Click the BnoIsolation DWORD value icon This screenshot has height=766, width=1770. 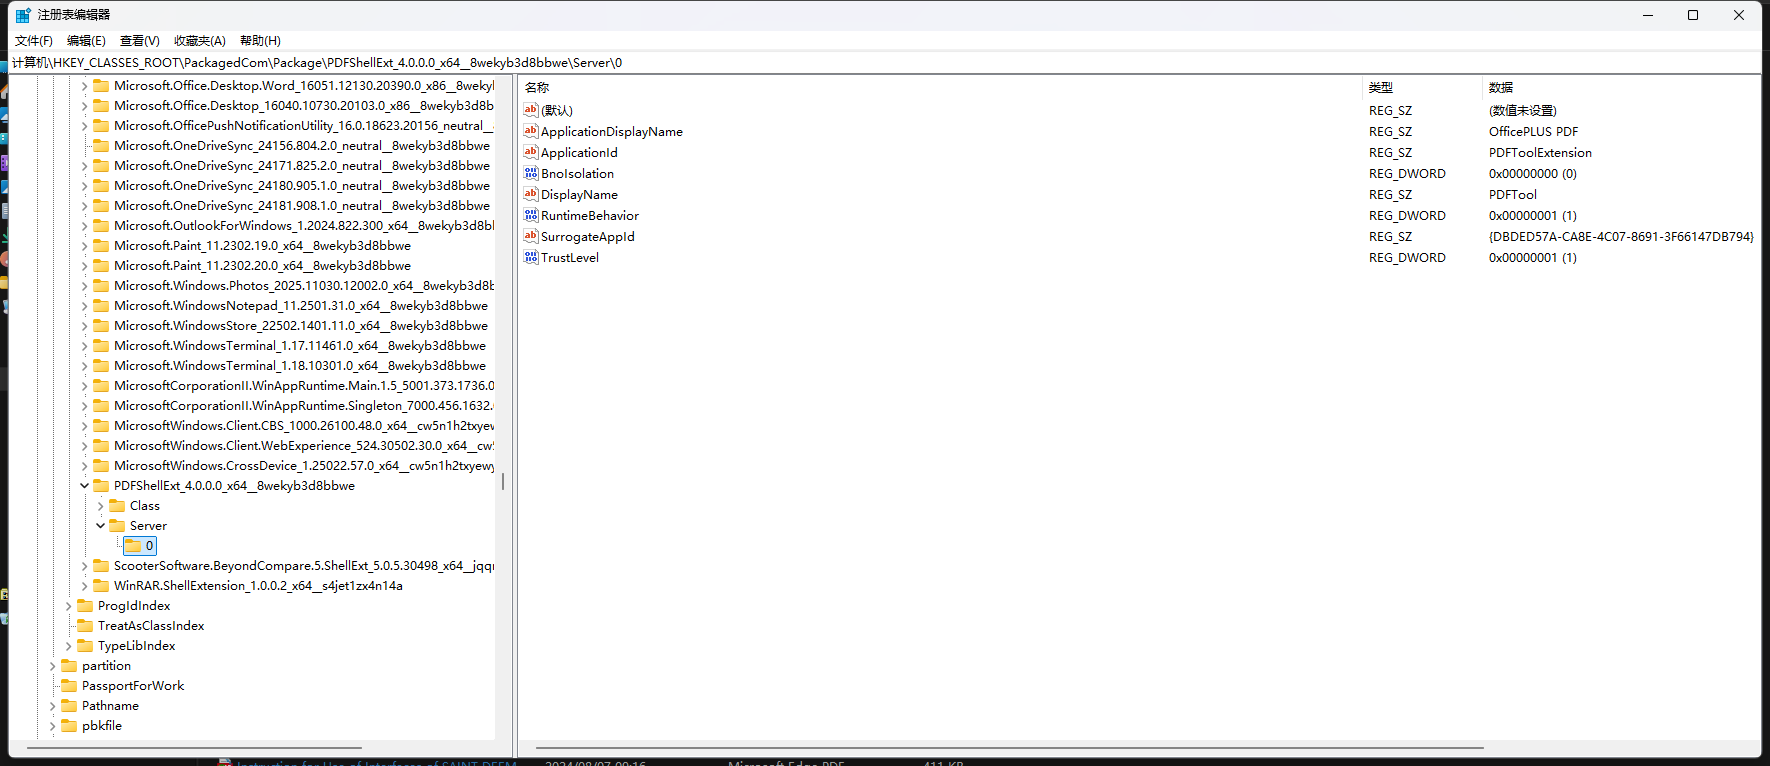[x=531, y=173]
